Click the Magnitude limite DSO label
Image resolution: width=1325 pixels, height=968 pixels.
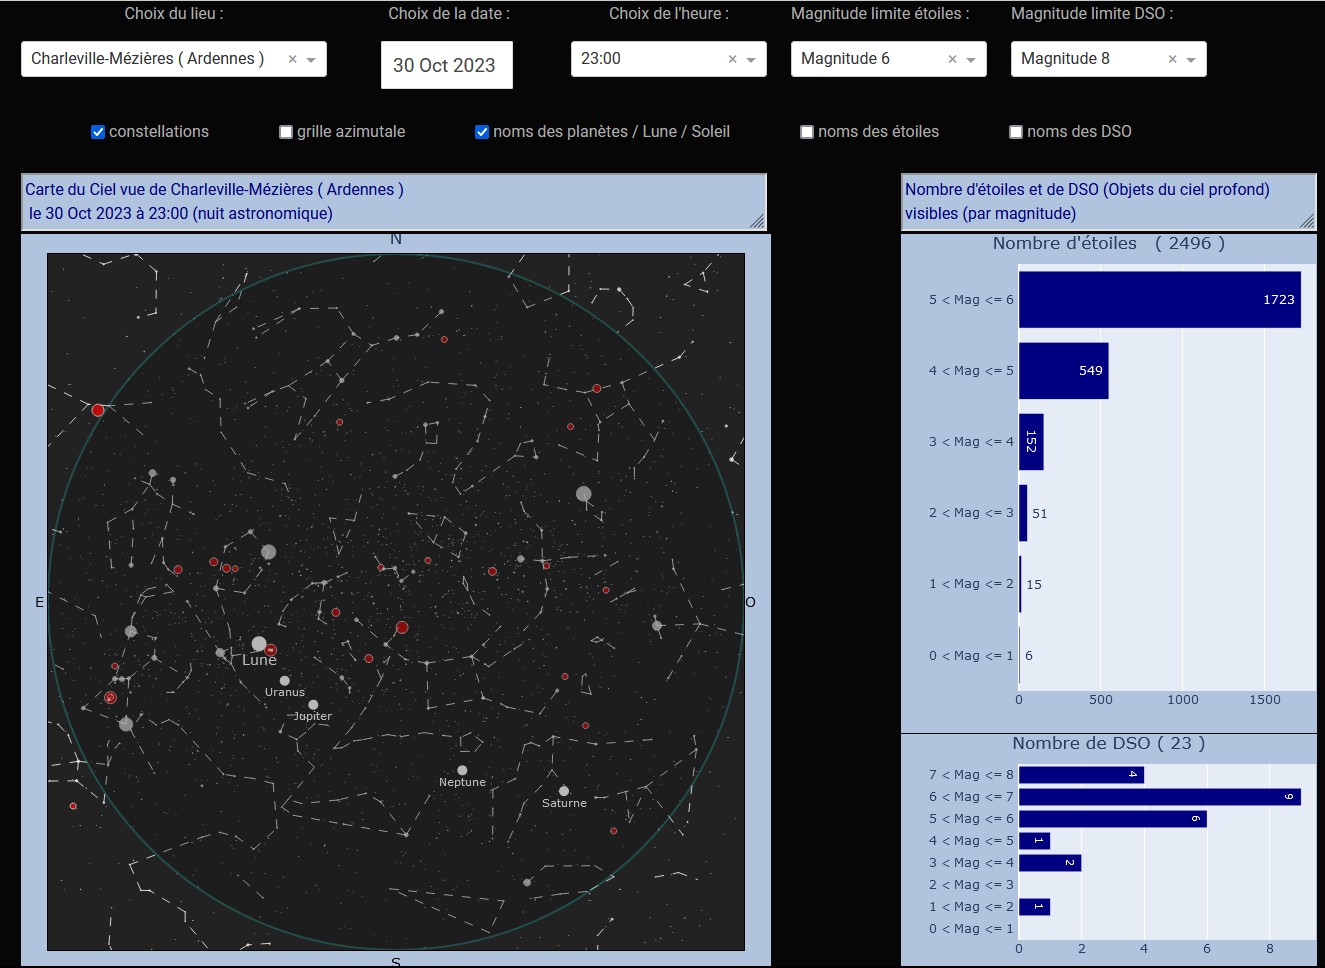coord(1092,14)
